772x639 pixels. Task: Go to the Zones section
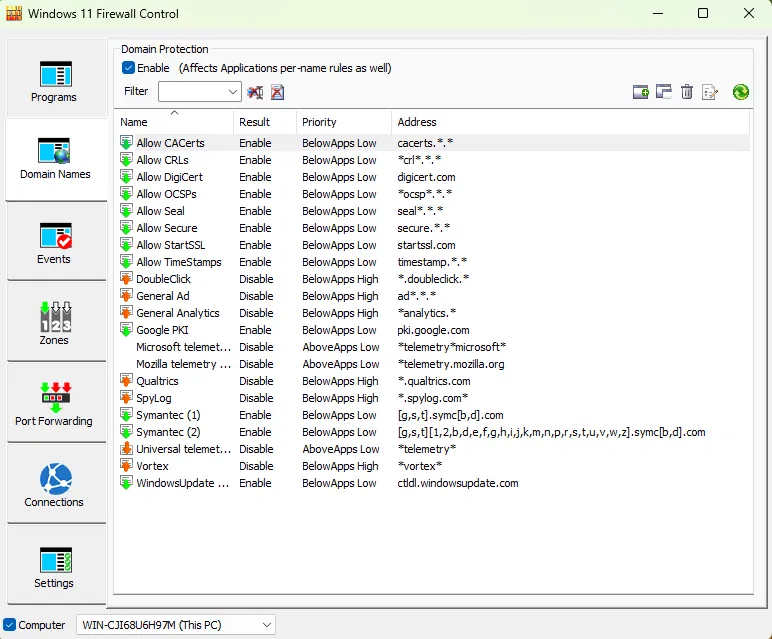[x=56, y=322]
